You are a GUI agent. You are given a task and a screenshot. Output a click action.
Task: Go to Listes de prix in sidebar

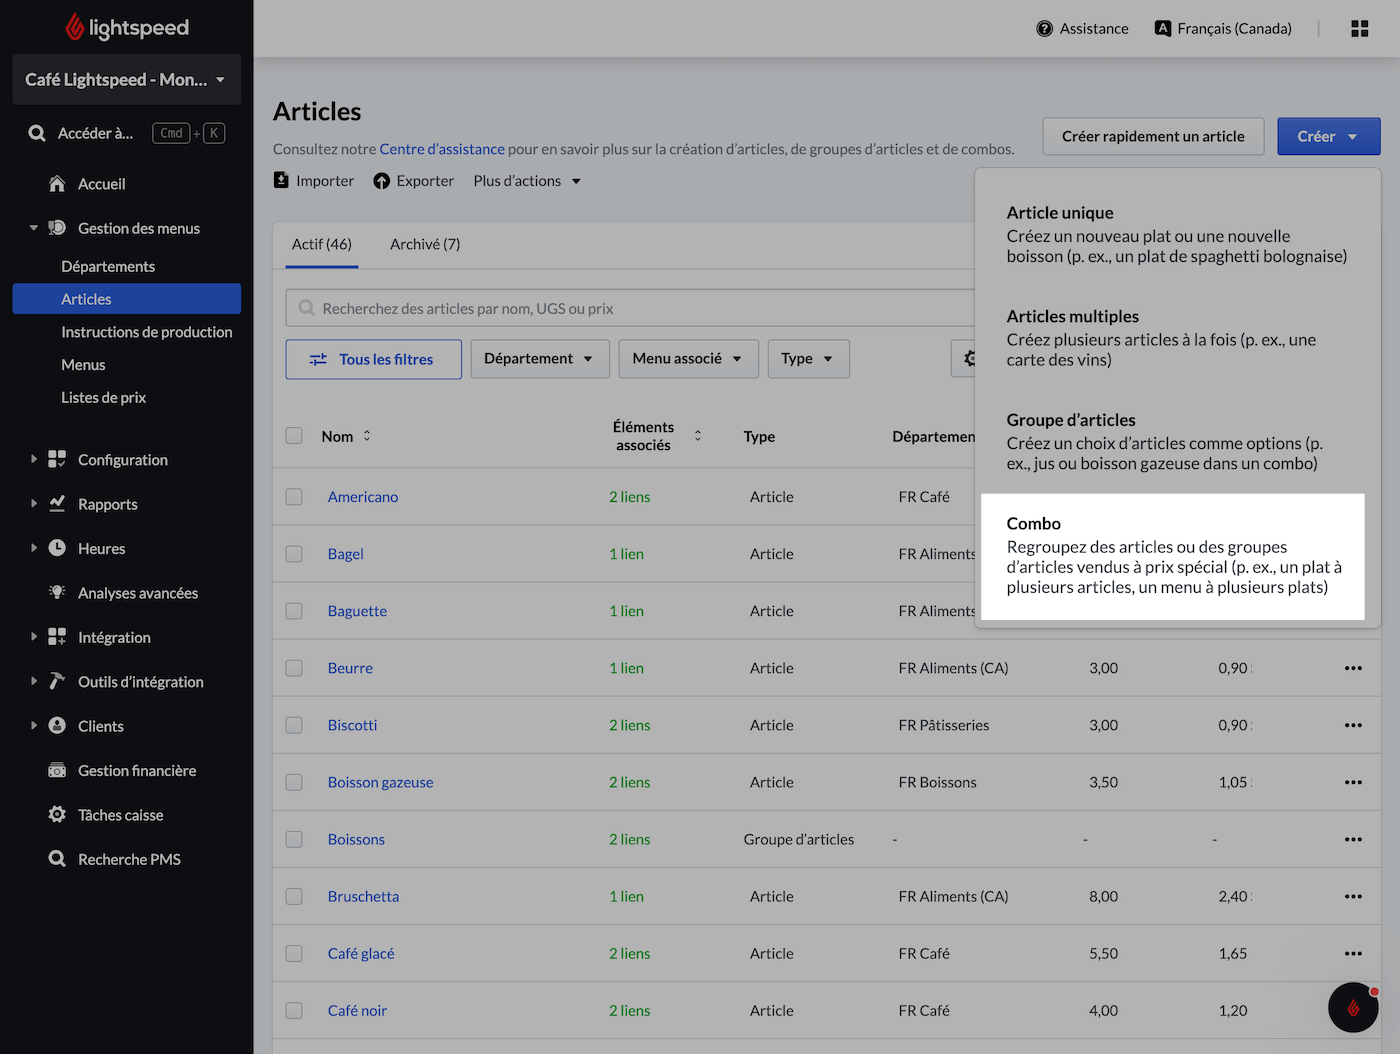(x=103, y=397)
